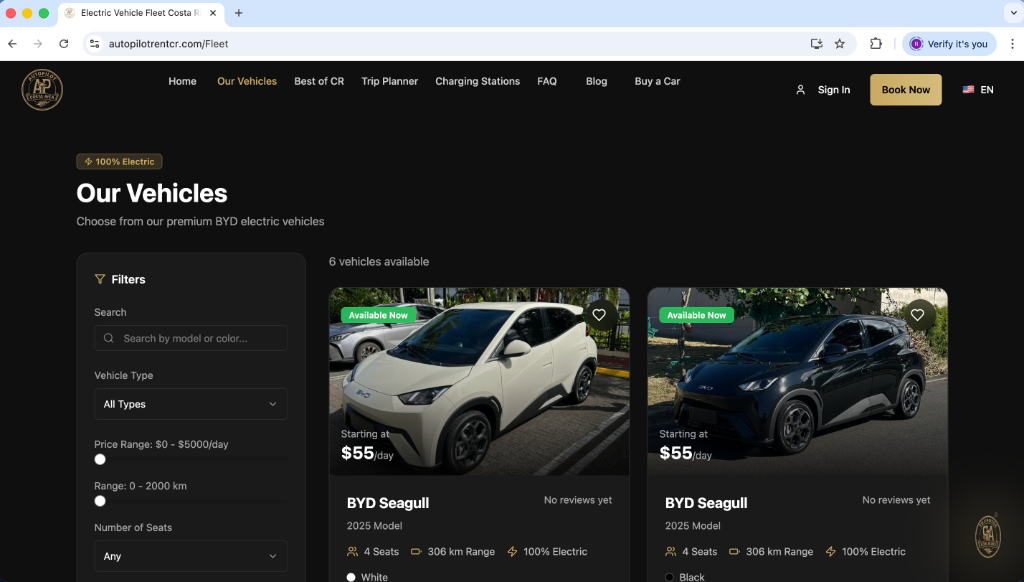Open the Blog page

pos(596,82)
